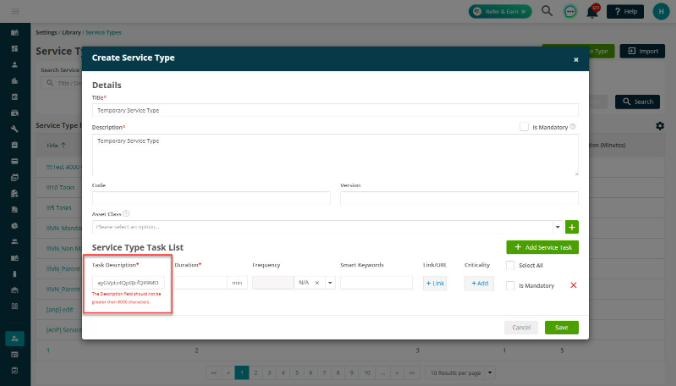Viewport: 676px width, 386px height.
Task: Open the table settings gear icon
Action: pyautogui.click(x=660, y=126)
